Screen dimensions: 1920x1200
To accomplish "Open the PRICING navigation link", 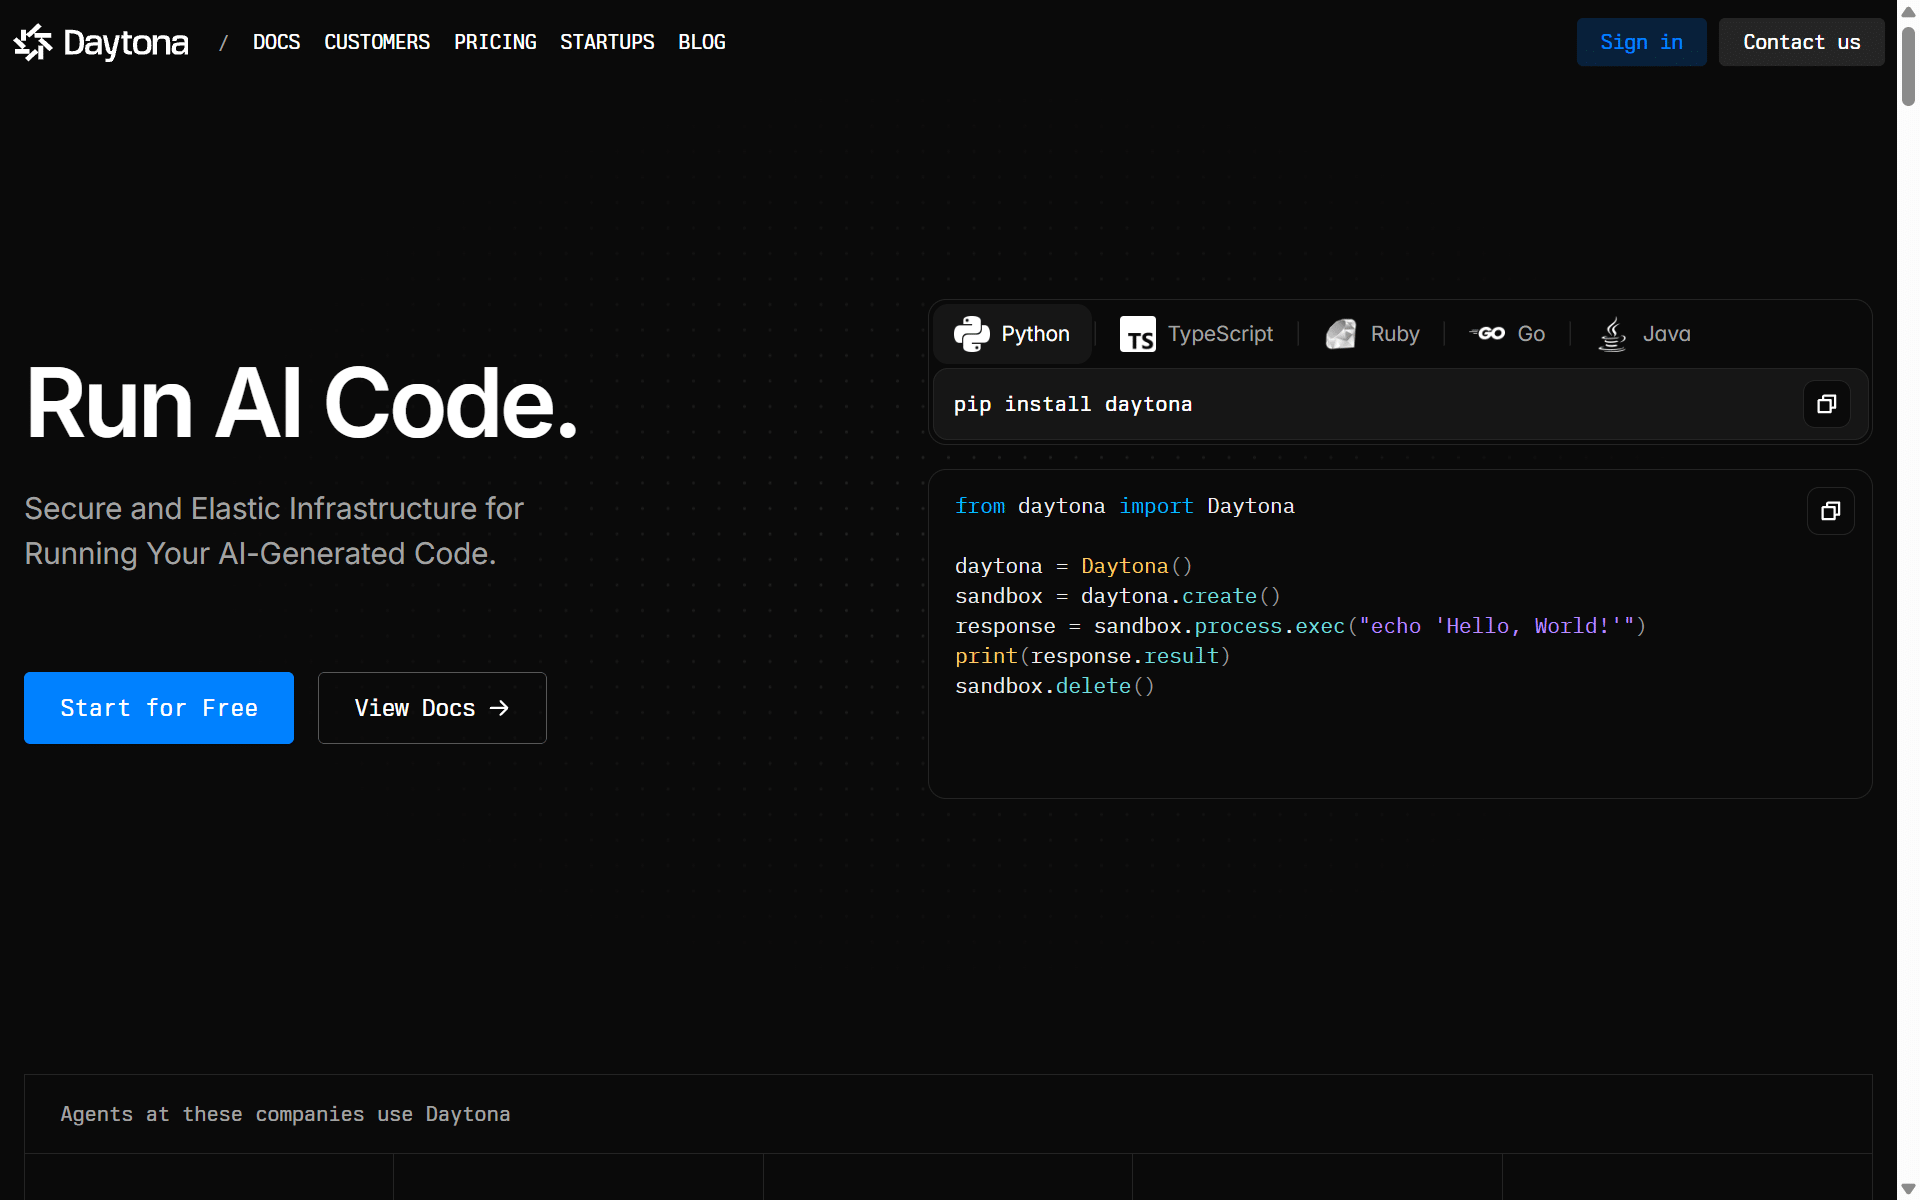I will 495,42.
